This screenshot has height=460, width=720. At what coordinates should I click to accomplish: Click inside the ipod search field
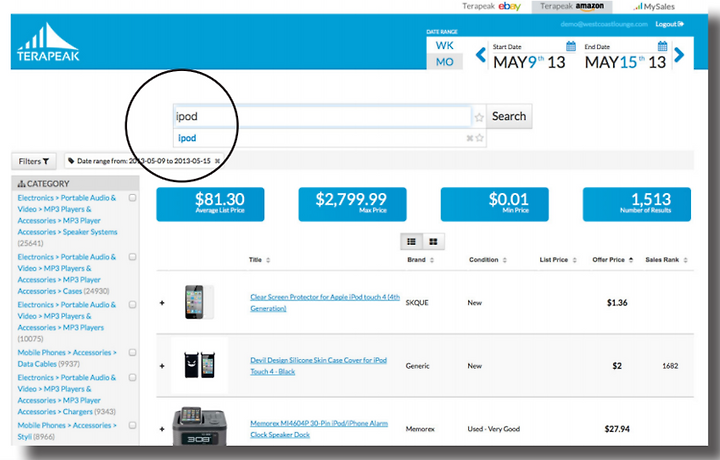pos(323,117)
